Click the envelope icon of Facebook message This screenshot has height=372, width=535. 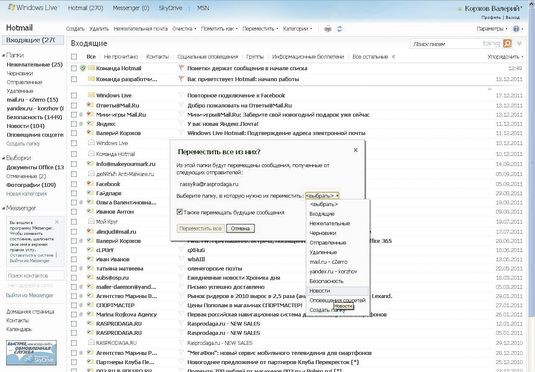click(x=90, y=184)
